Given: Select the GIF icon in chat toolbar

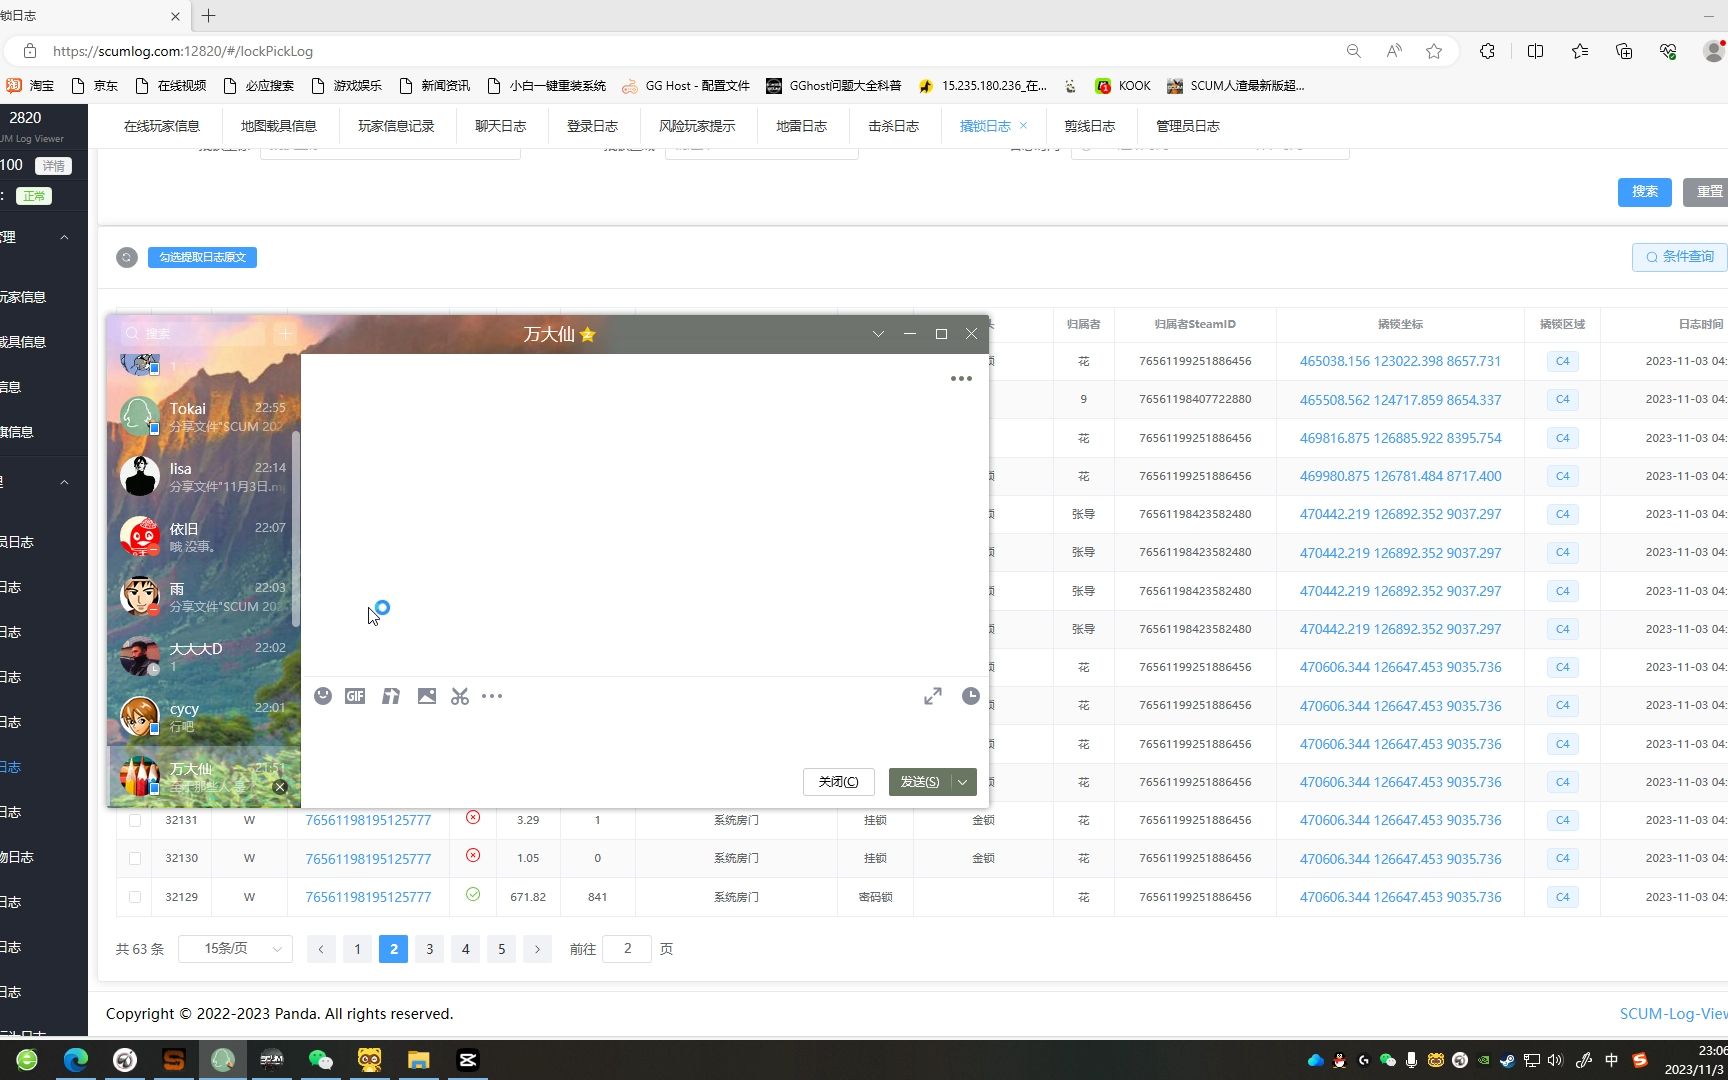Looking at the screenshot, I should coord(355,696).
